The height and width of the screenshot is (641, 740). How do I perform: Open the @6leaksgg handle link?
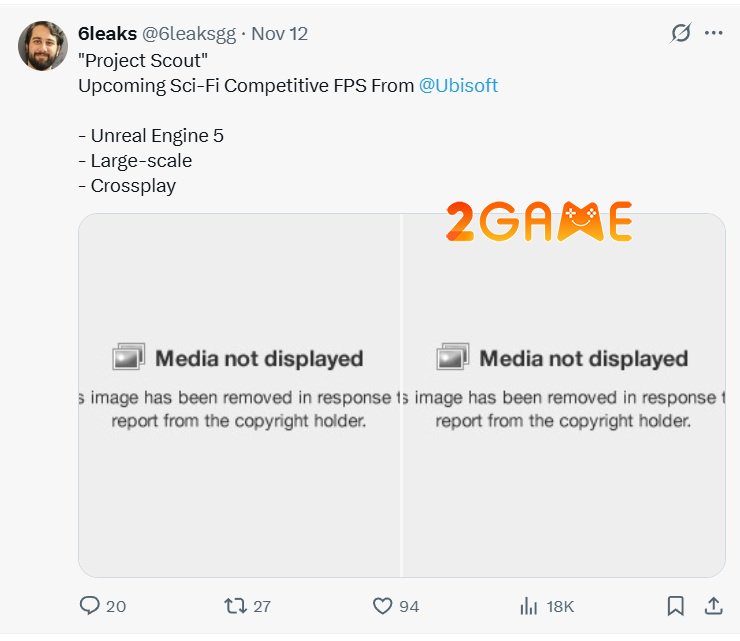(190, 34)
